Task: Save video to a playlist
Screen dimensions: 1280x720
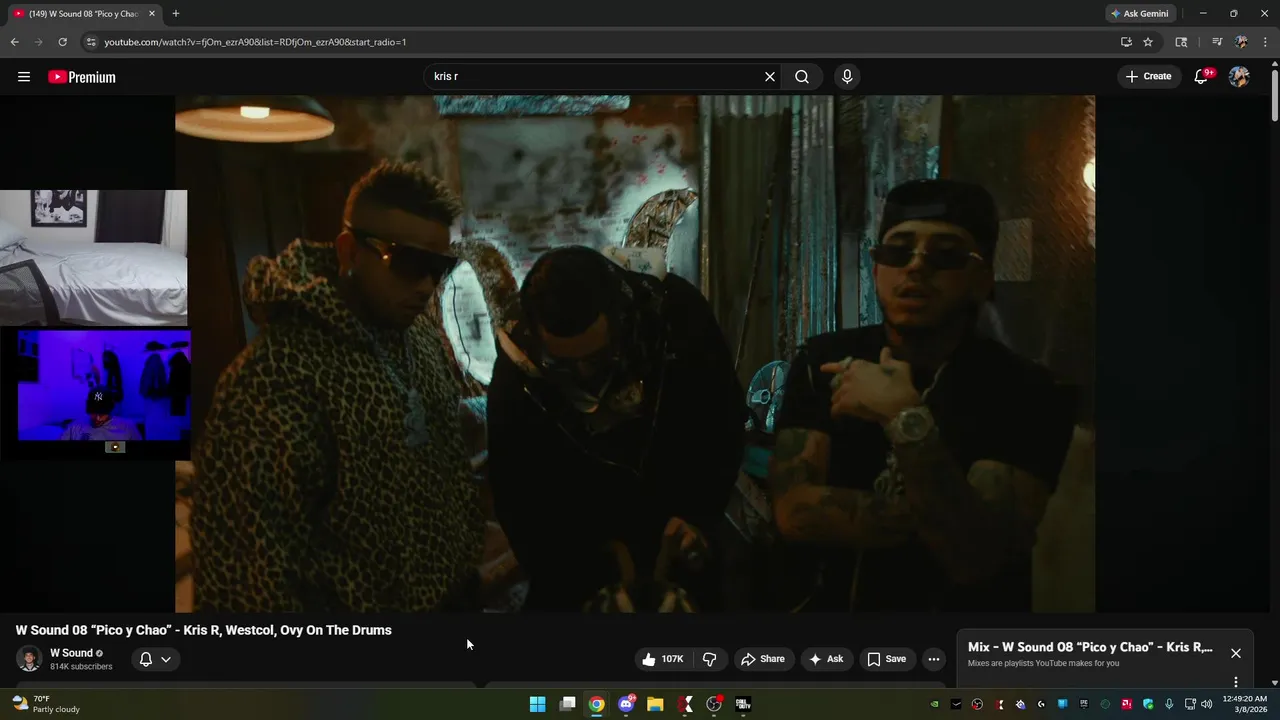Action: click(x=887, y=659)
